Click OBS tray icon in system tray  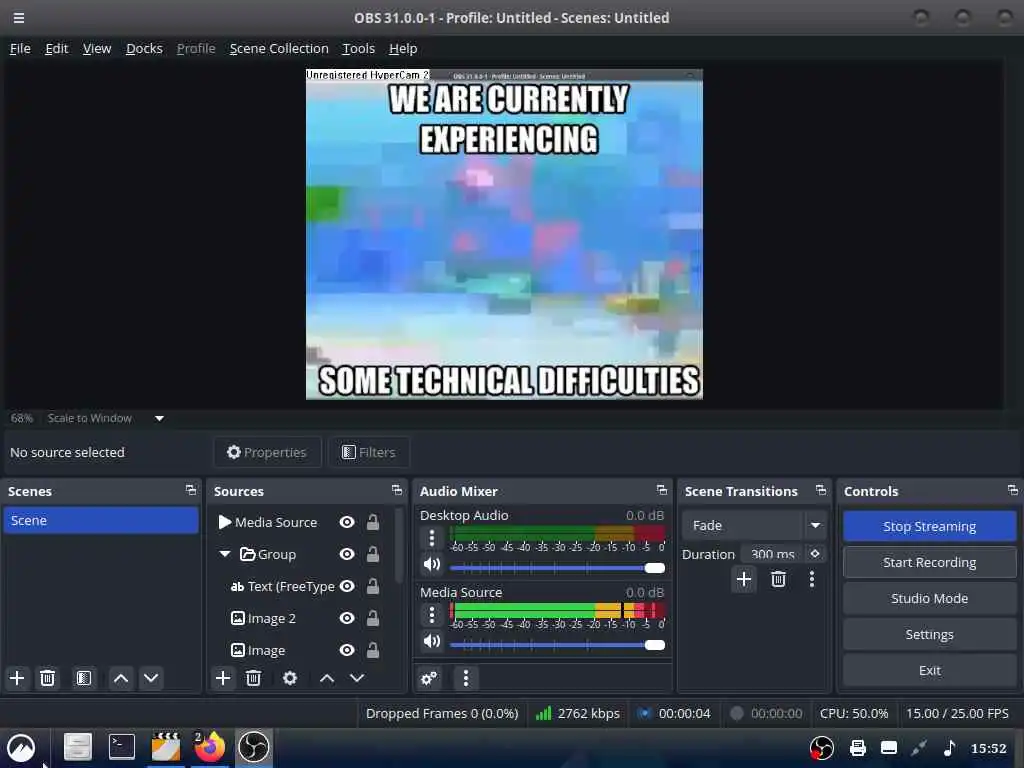pos(822,748)
